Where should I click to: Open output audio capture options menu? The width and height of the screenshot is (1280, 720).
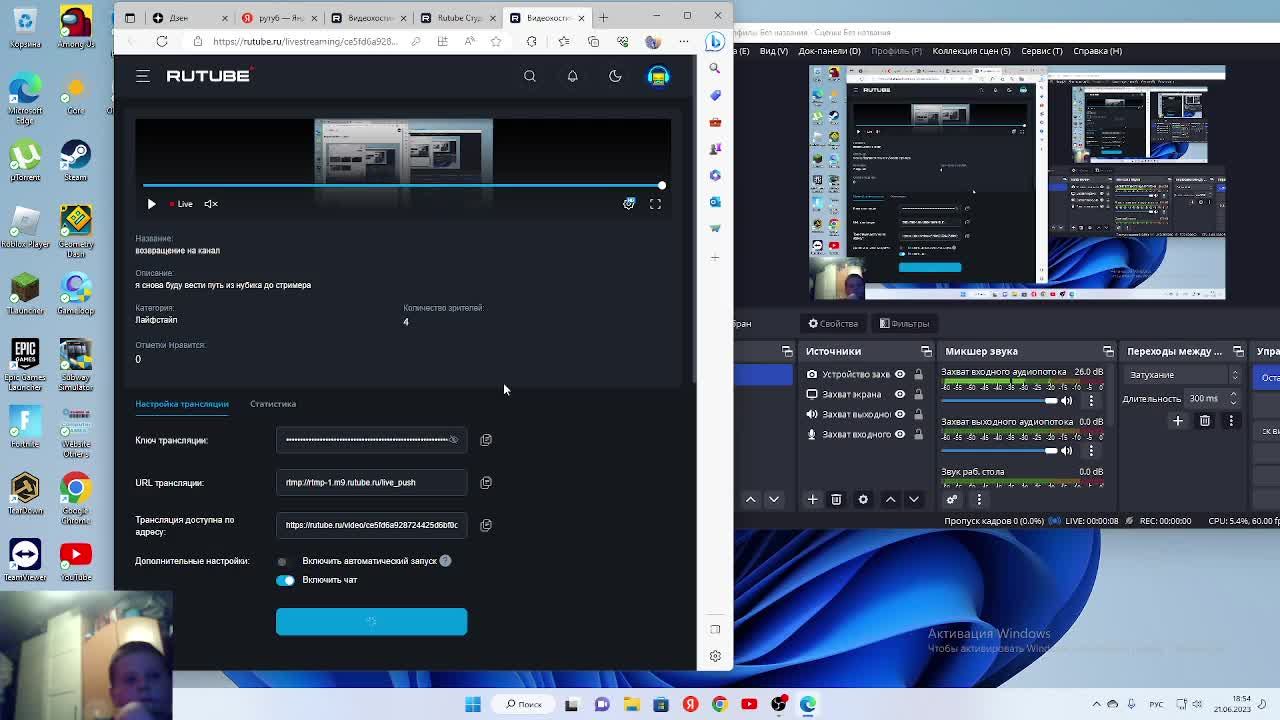click(x=1091, y=450)
